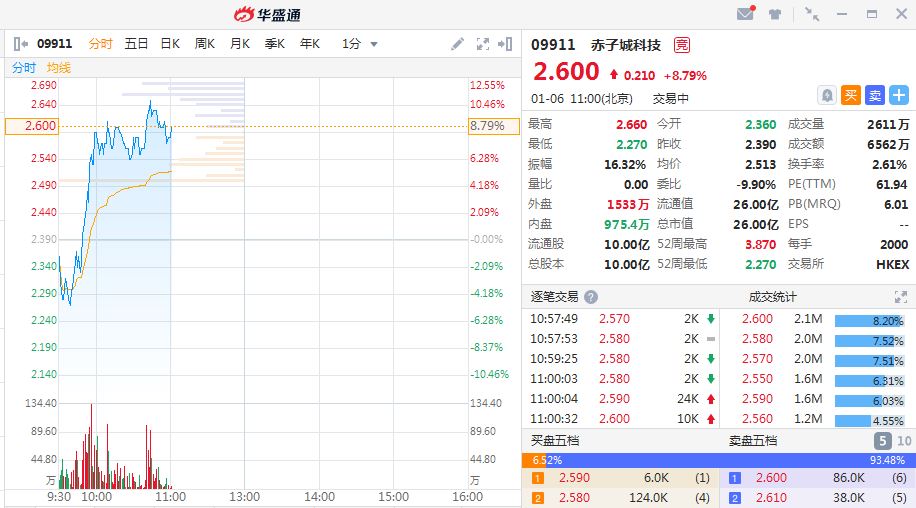The width and height of the screenshot is (916, 508).
Task: Click the 华盛通 logo
Action: (268, 14)
